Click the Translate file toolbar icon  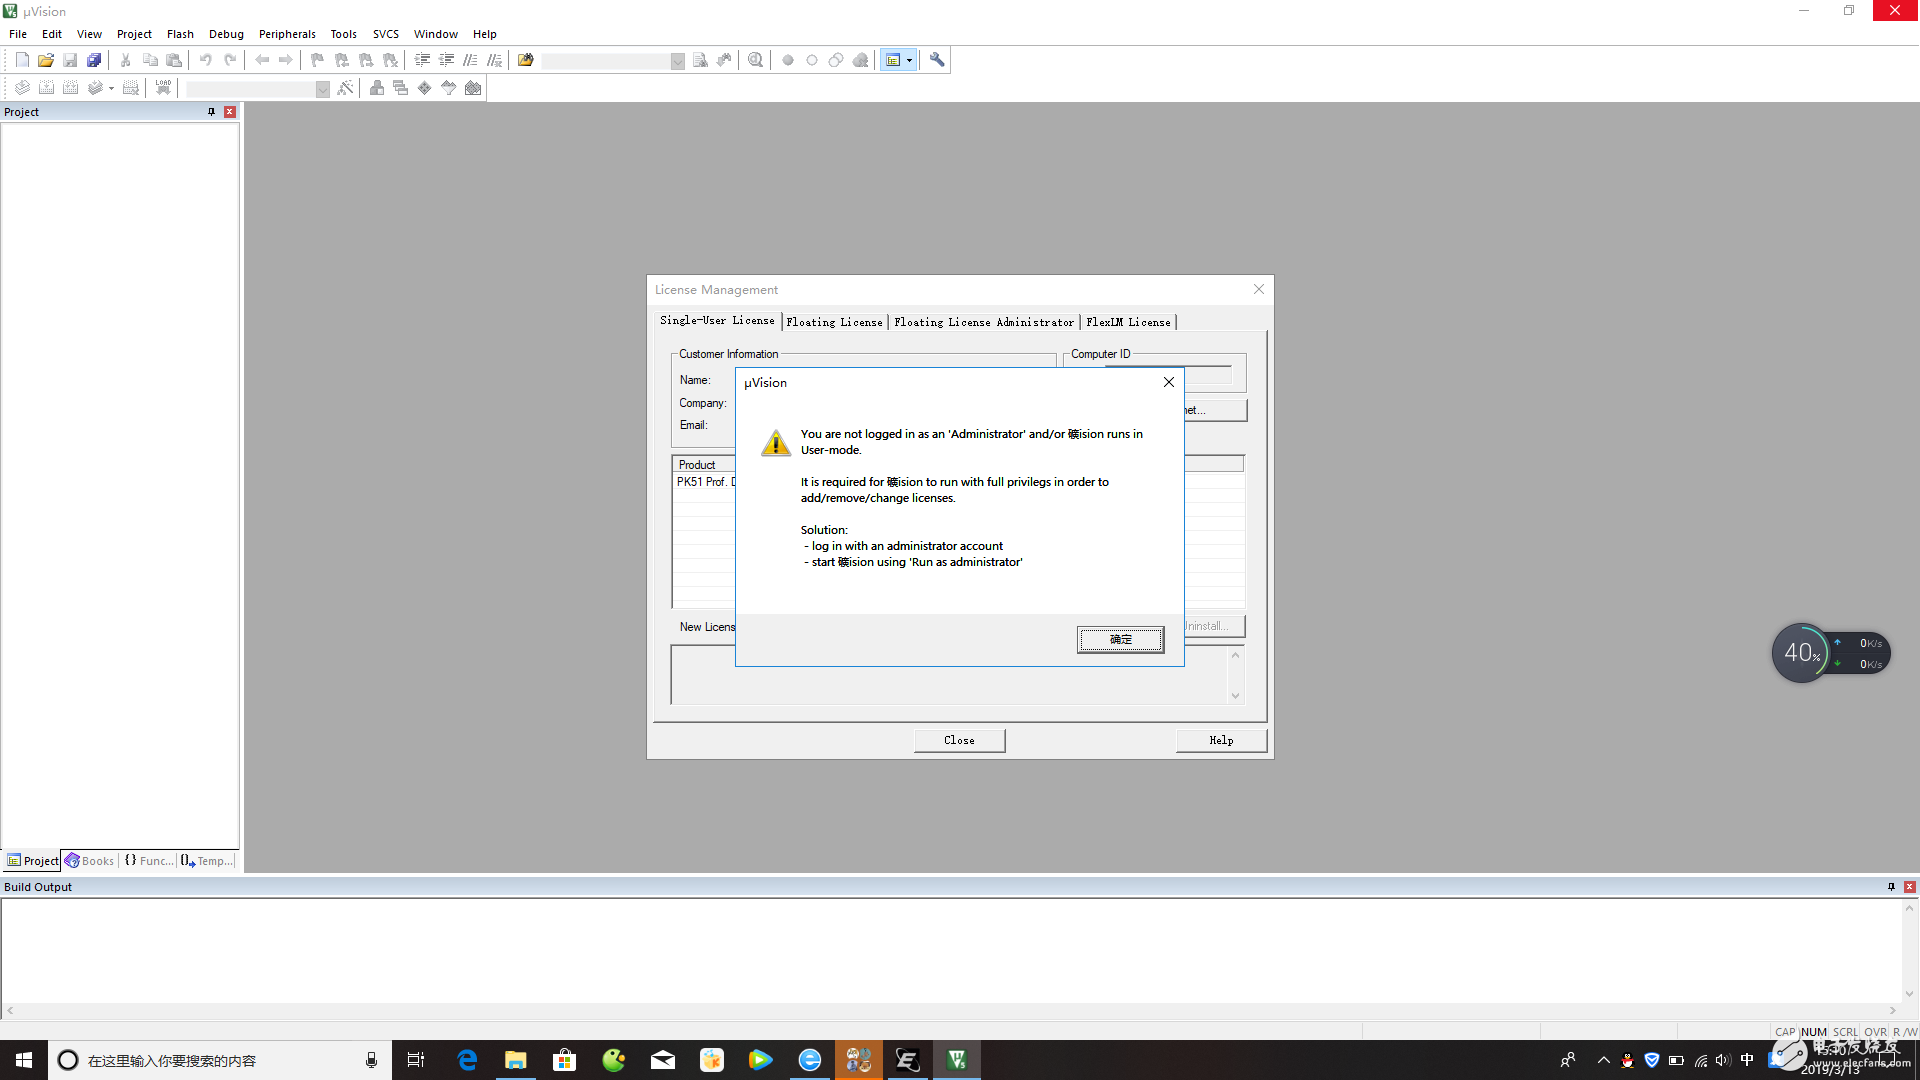22,88
